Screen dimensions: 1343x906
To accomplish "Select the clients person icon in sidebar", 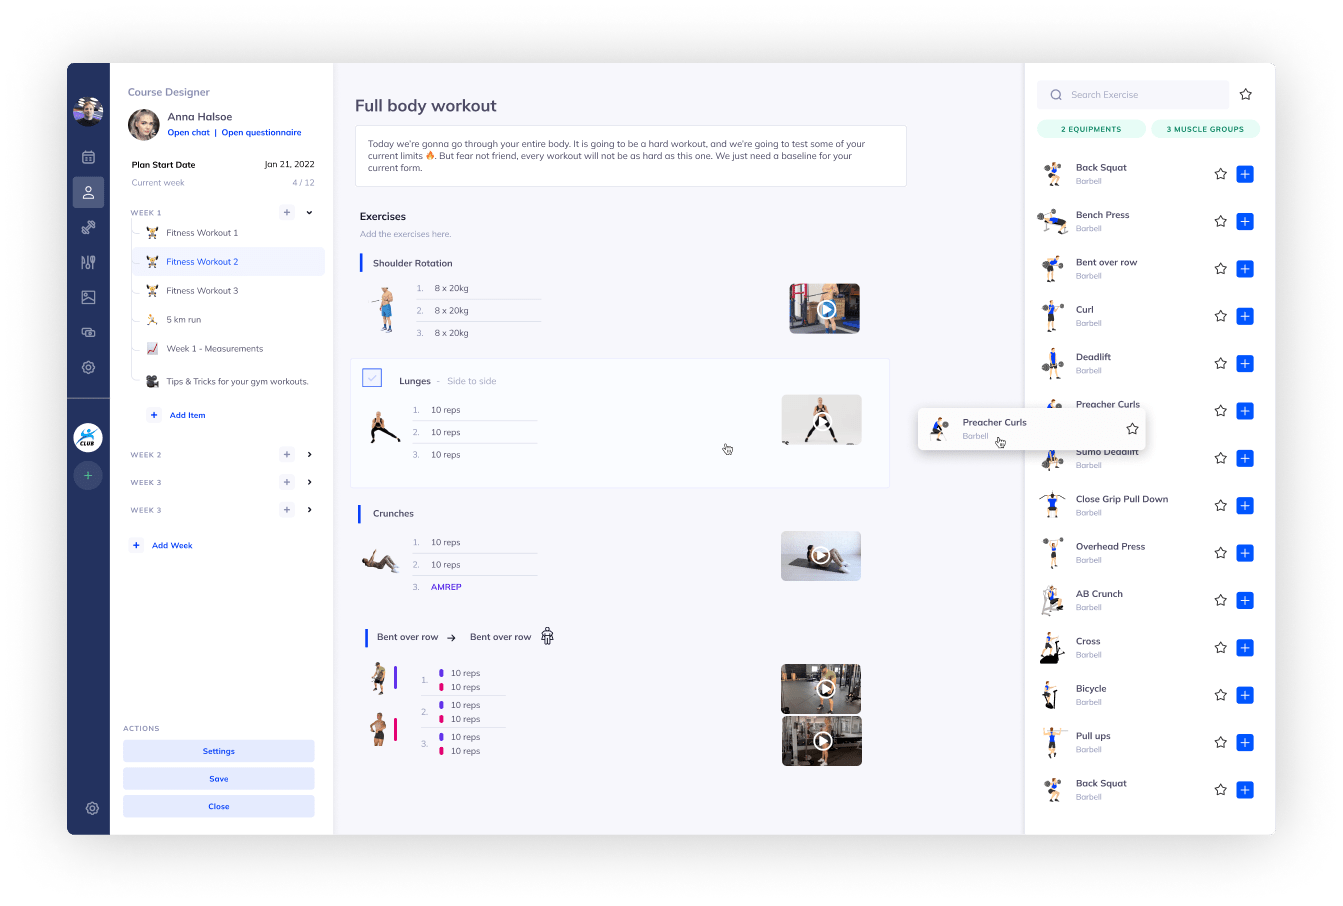I will [88, 192].
